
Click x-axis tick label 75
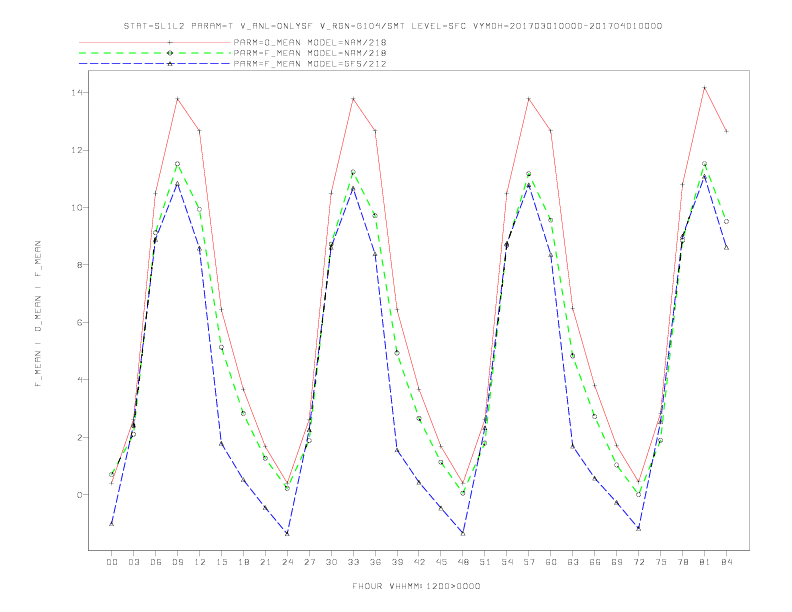pos(661,562)
